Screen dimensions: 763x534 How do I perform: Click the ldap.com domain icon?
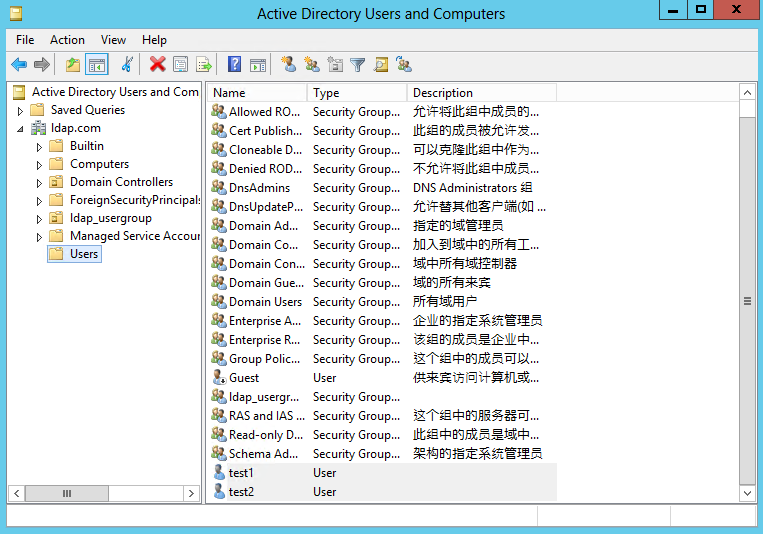(38, 128)
